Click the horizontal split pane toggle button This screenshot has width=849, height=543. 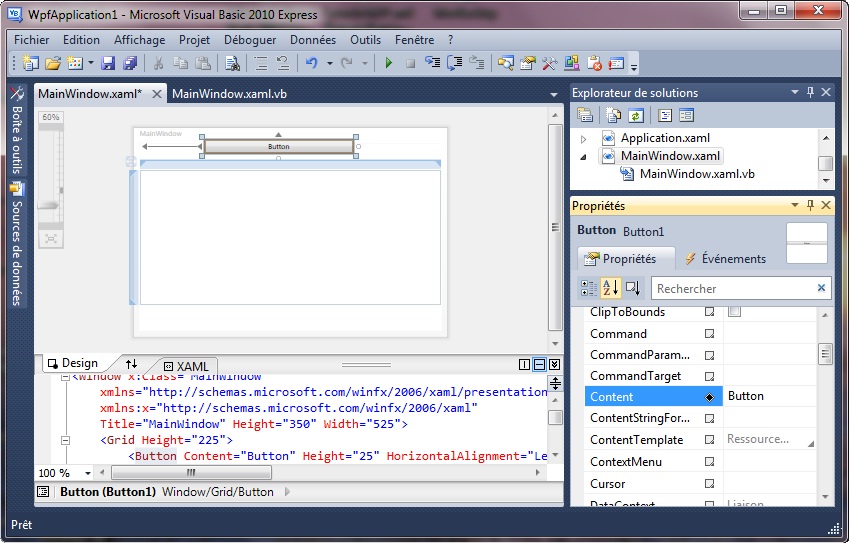point(539,364)
